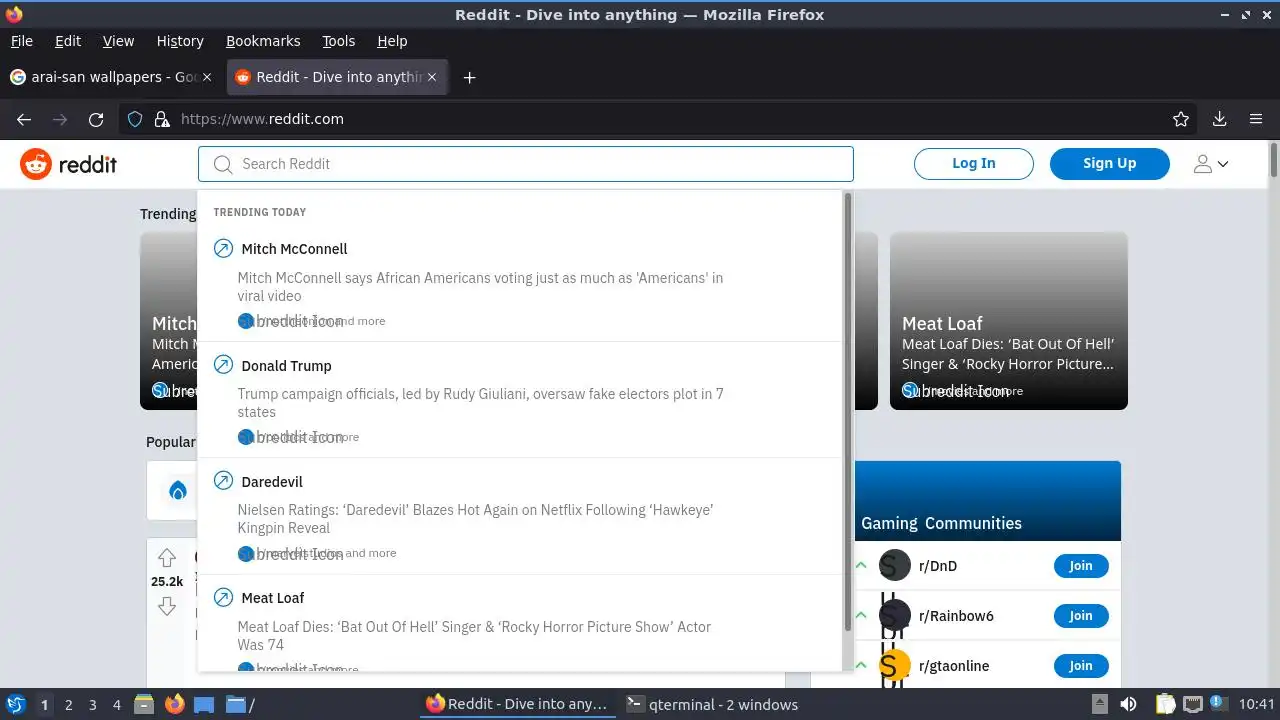This screenshot has width=1280, height=720.
Task: Click the Reddit logo icon
Action: [36, 164]
